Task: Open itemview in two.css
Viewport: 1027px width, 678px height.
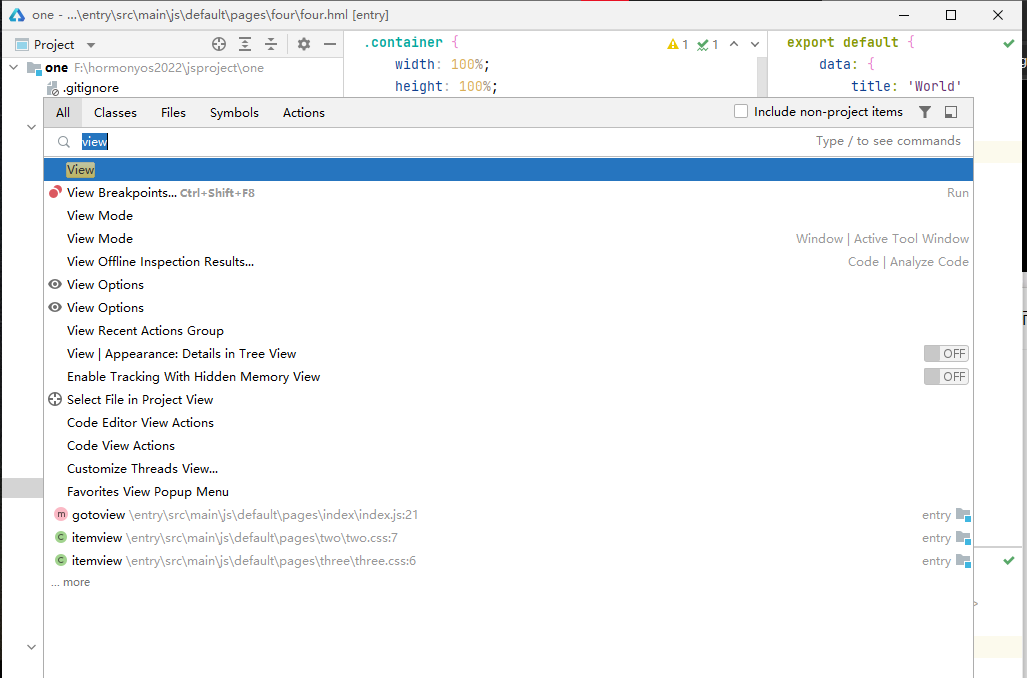Action: pyautogui.click(x=508, y=537)
